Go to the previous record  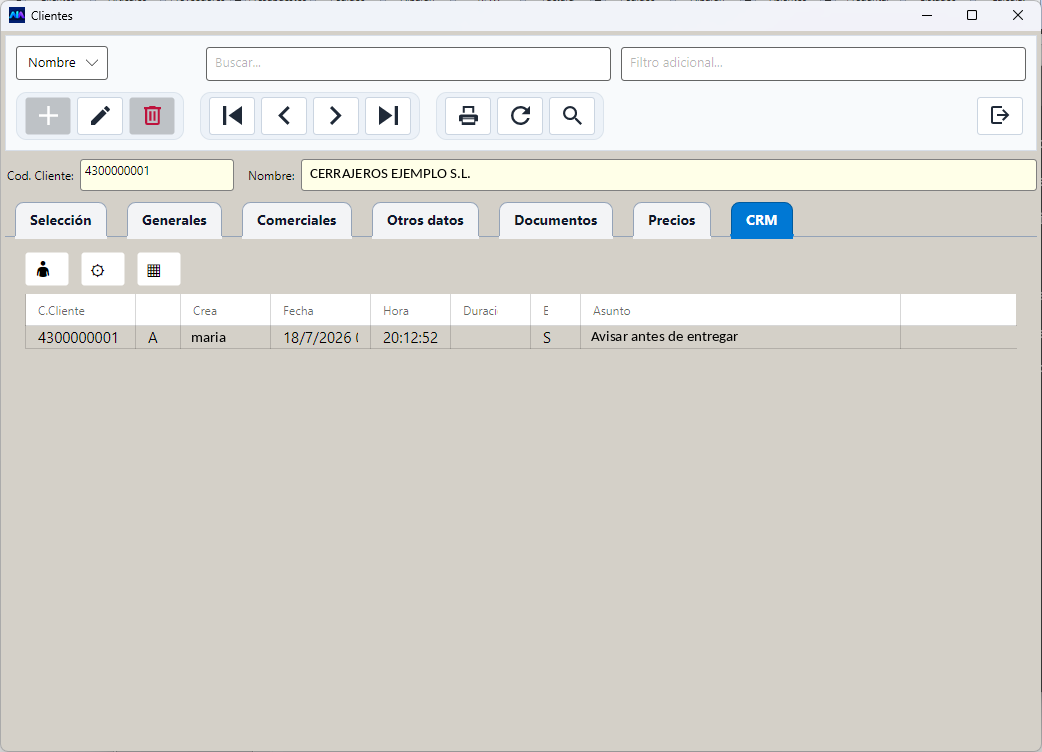point(284,116)
